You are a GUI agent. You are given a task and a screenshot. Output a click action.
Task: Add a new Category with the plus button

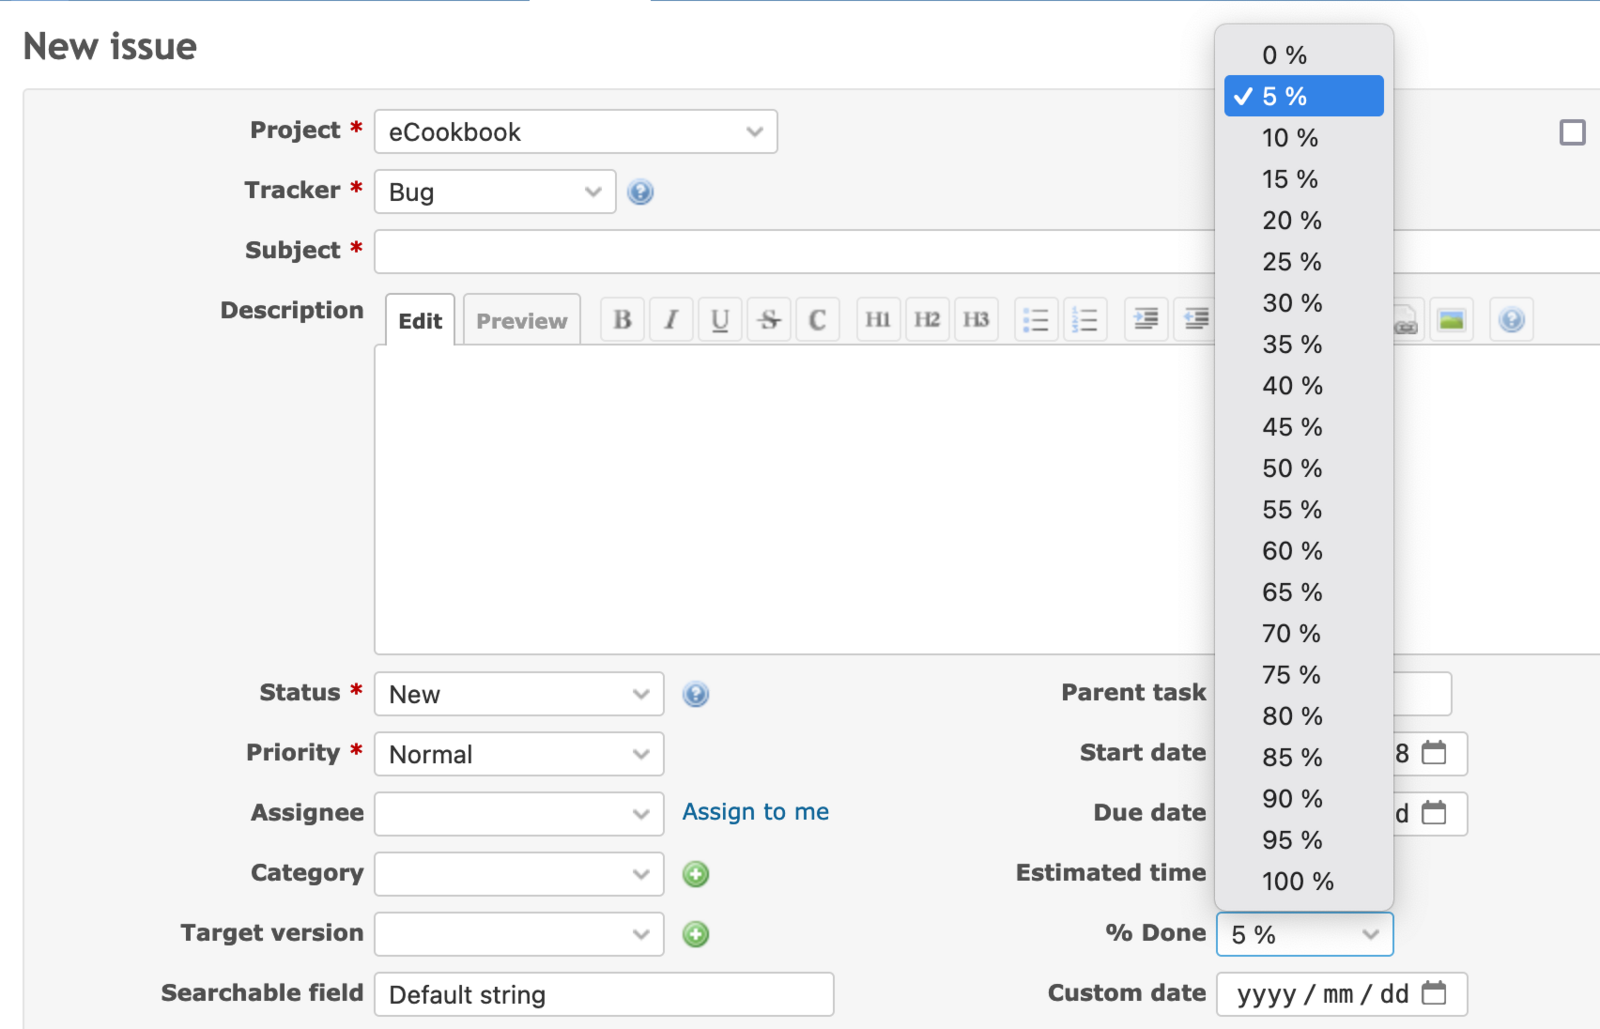point(695,873)
